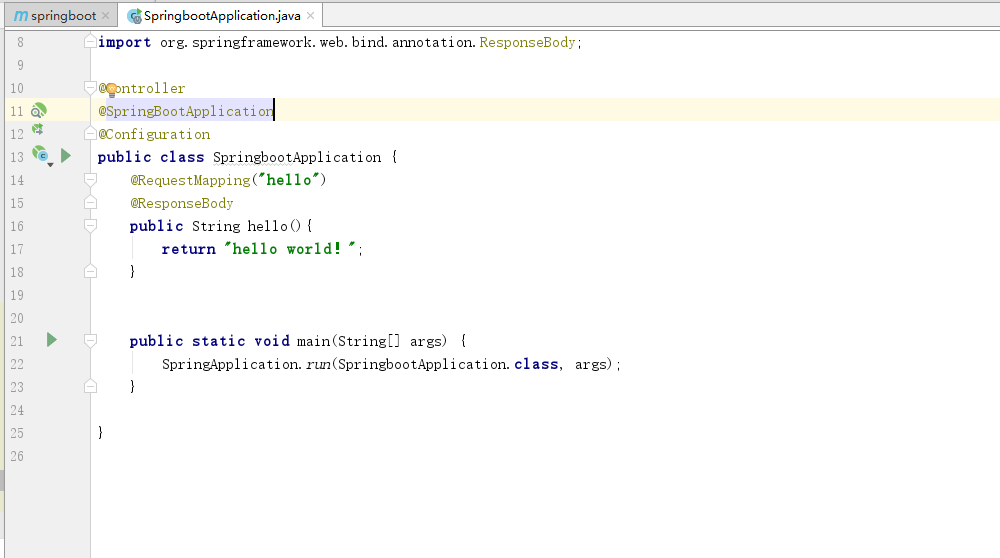The height and width of the screenshot is (558, 1000).
Task: Close the springboot tab
Action: tap(106, 16)
